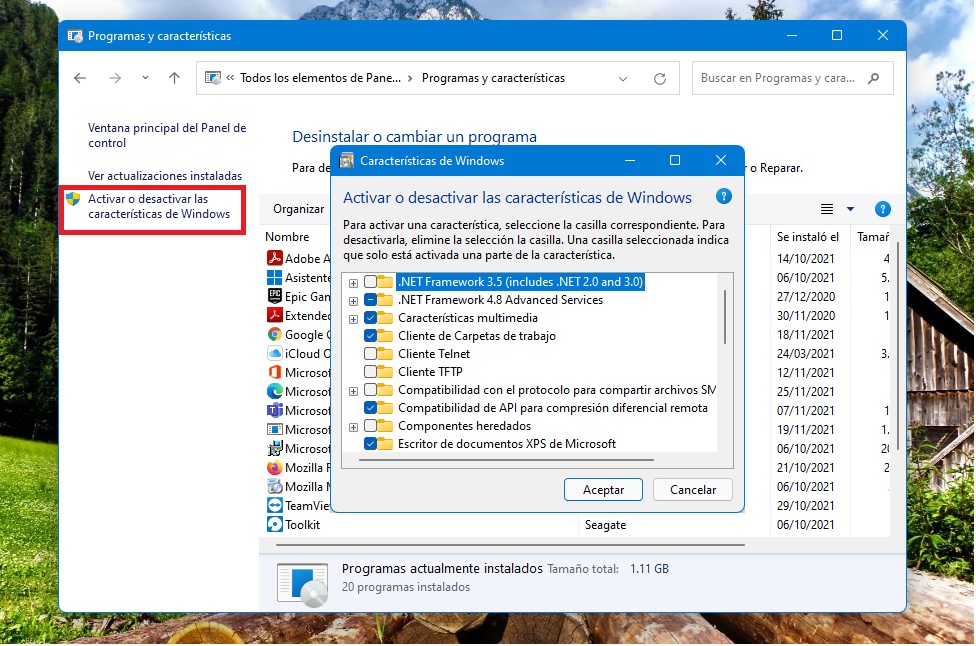Open the Organizar menu
This screenshot has height=646, width=976.
click(x=298, y=209)
